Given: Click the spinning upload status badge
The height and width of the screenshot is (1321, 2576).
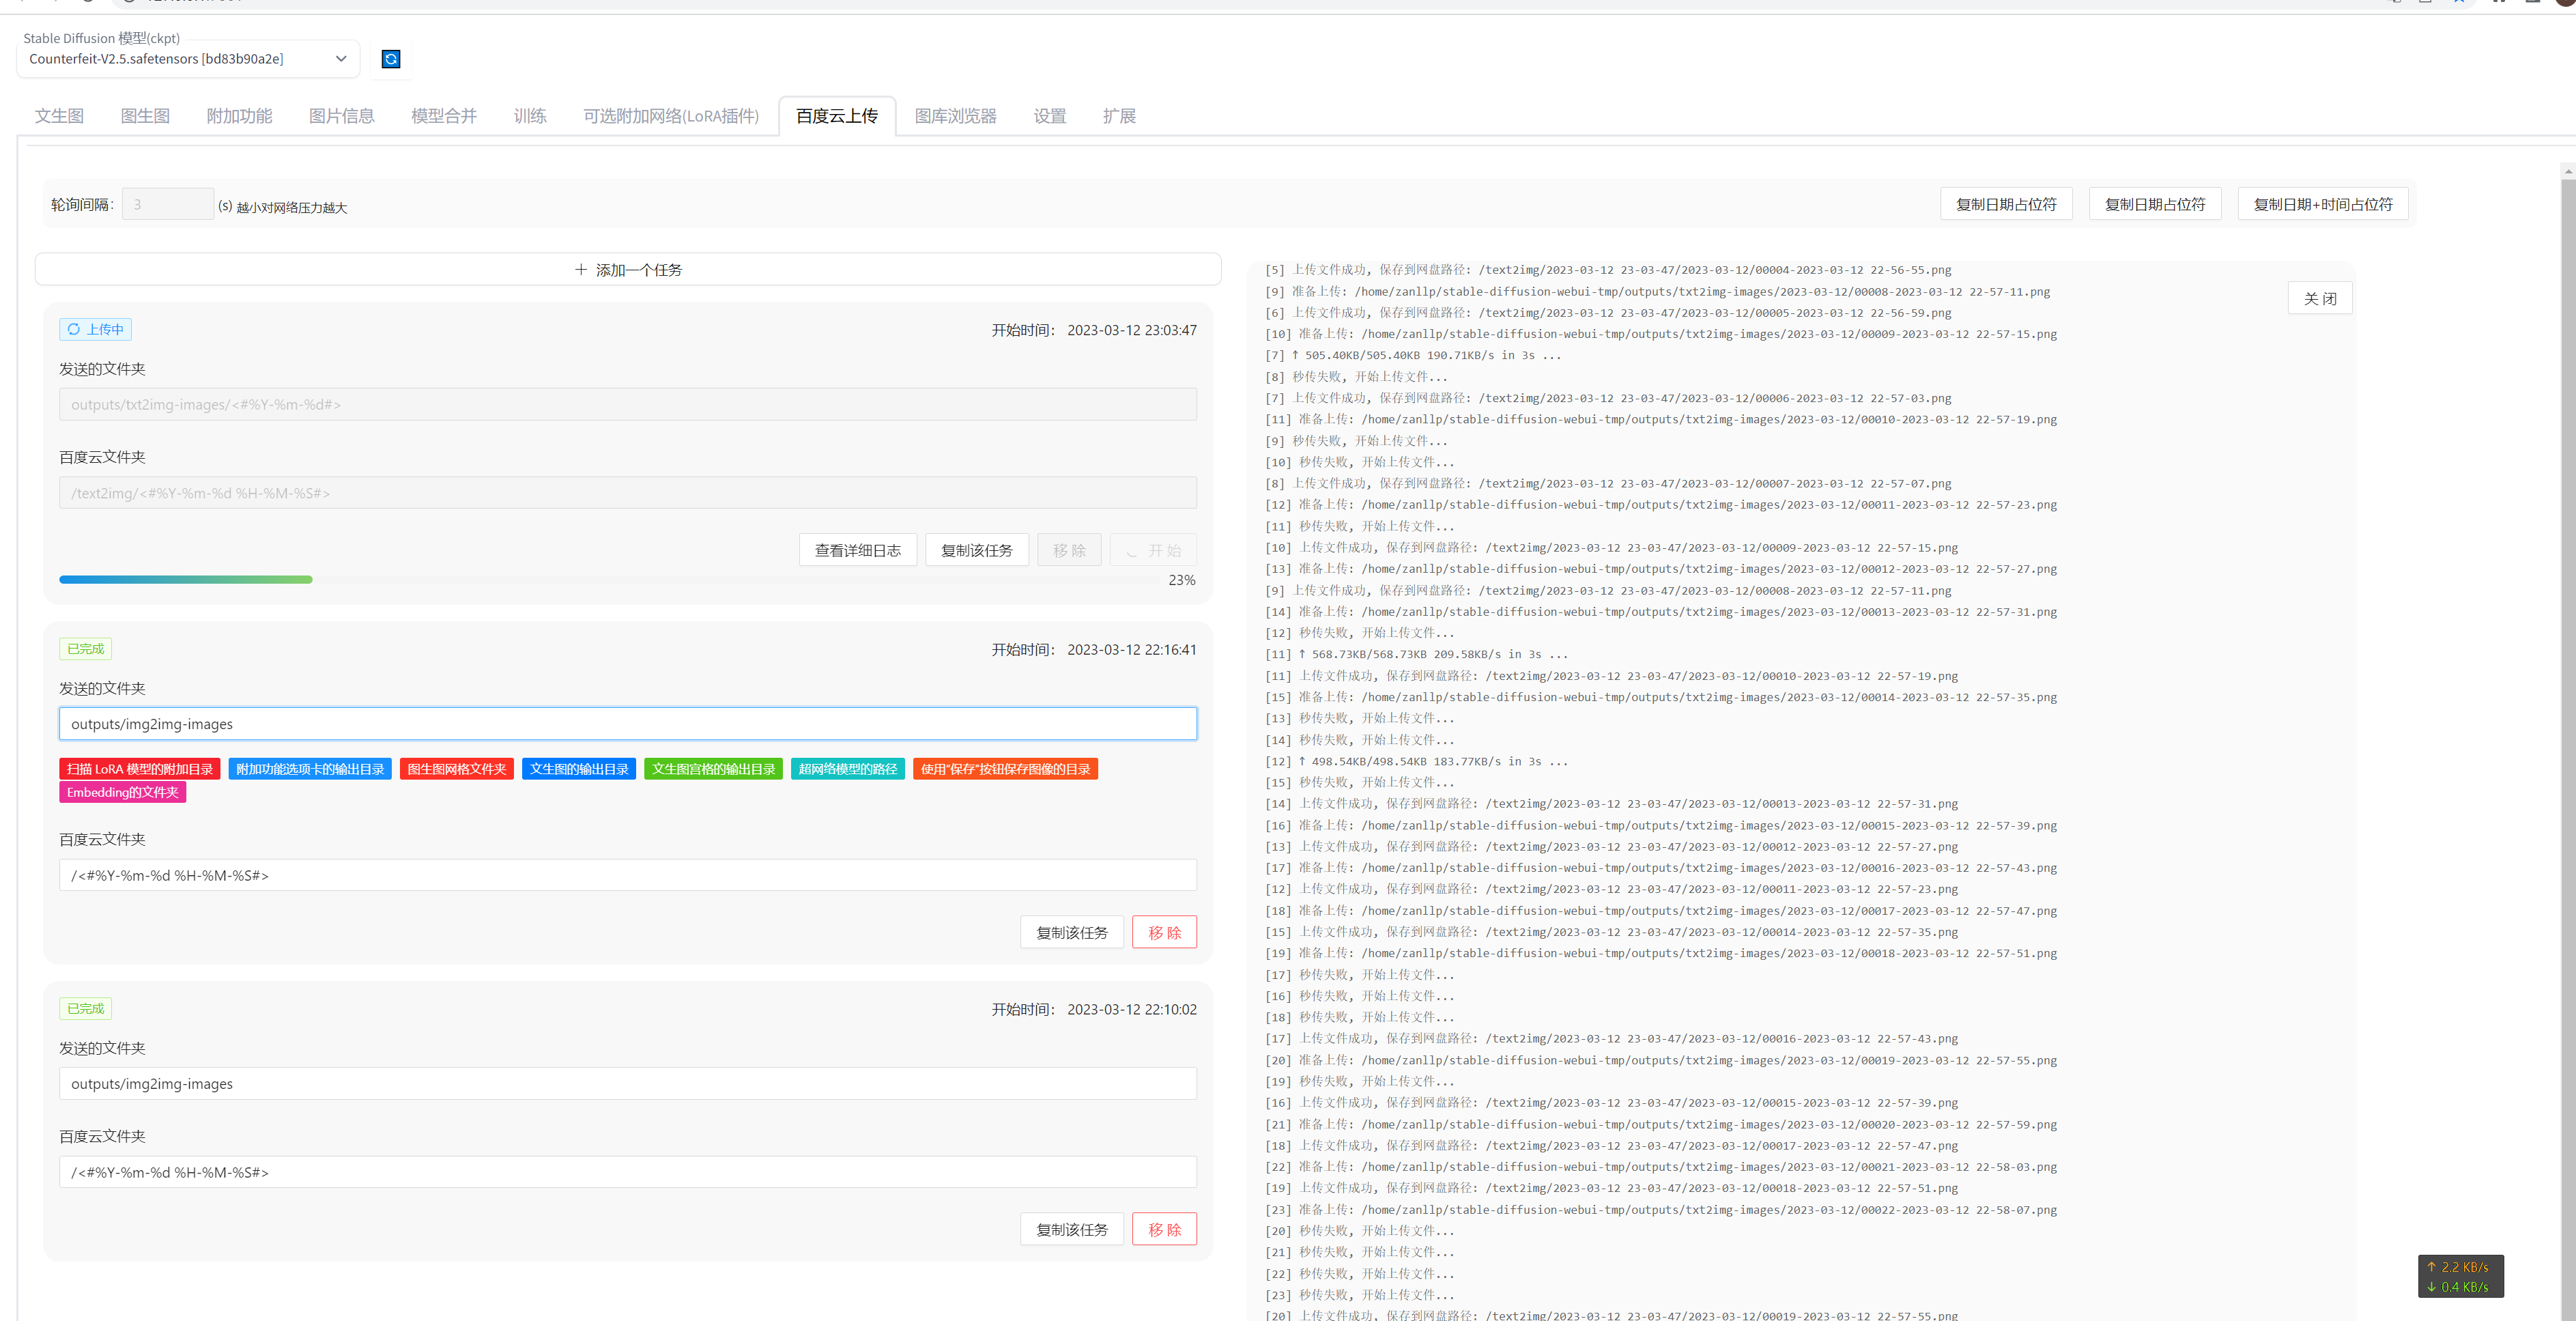Looking at the screenshot, I should [x=95, y=329].
